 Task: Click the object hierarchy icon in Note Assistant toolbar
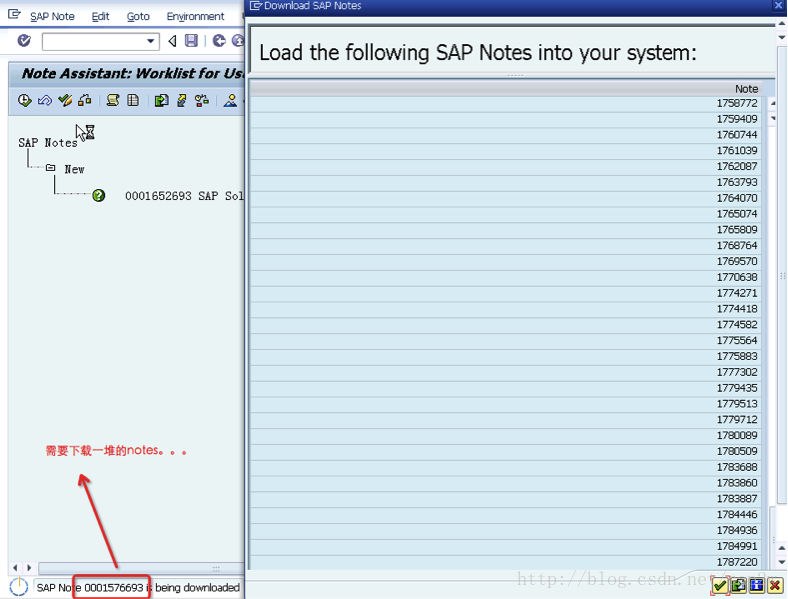point(84,101)
